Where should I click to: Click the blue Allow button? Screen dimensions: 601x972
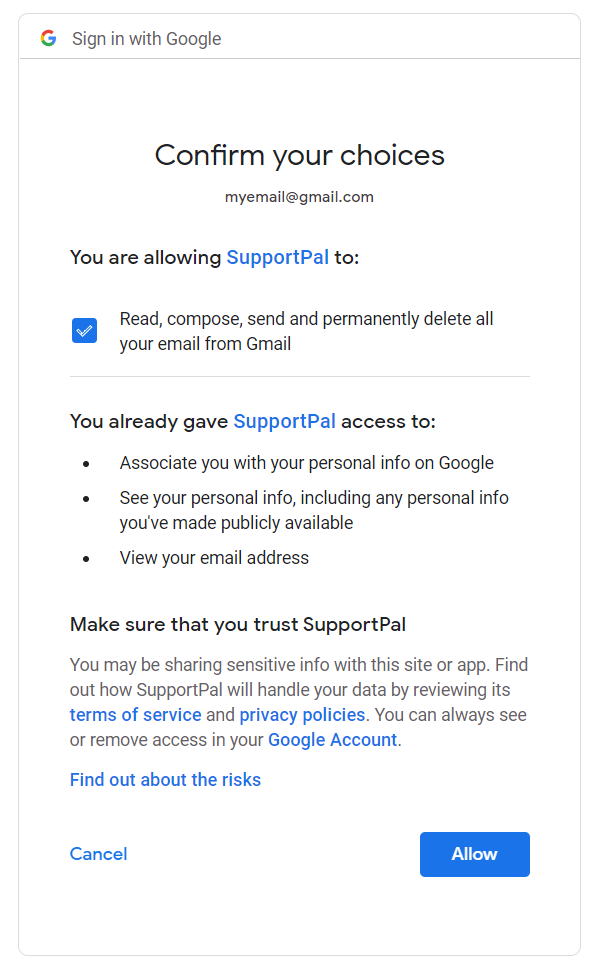[475, 854]
